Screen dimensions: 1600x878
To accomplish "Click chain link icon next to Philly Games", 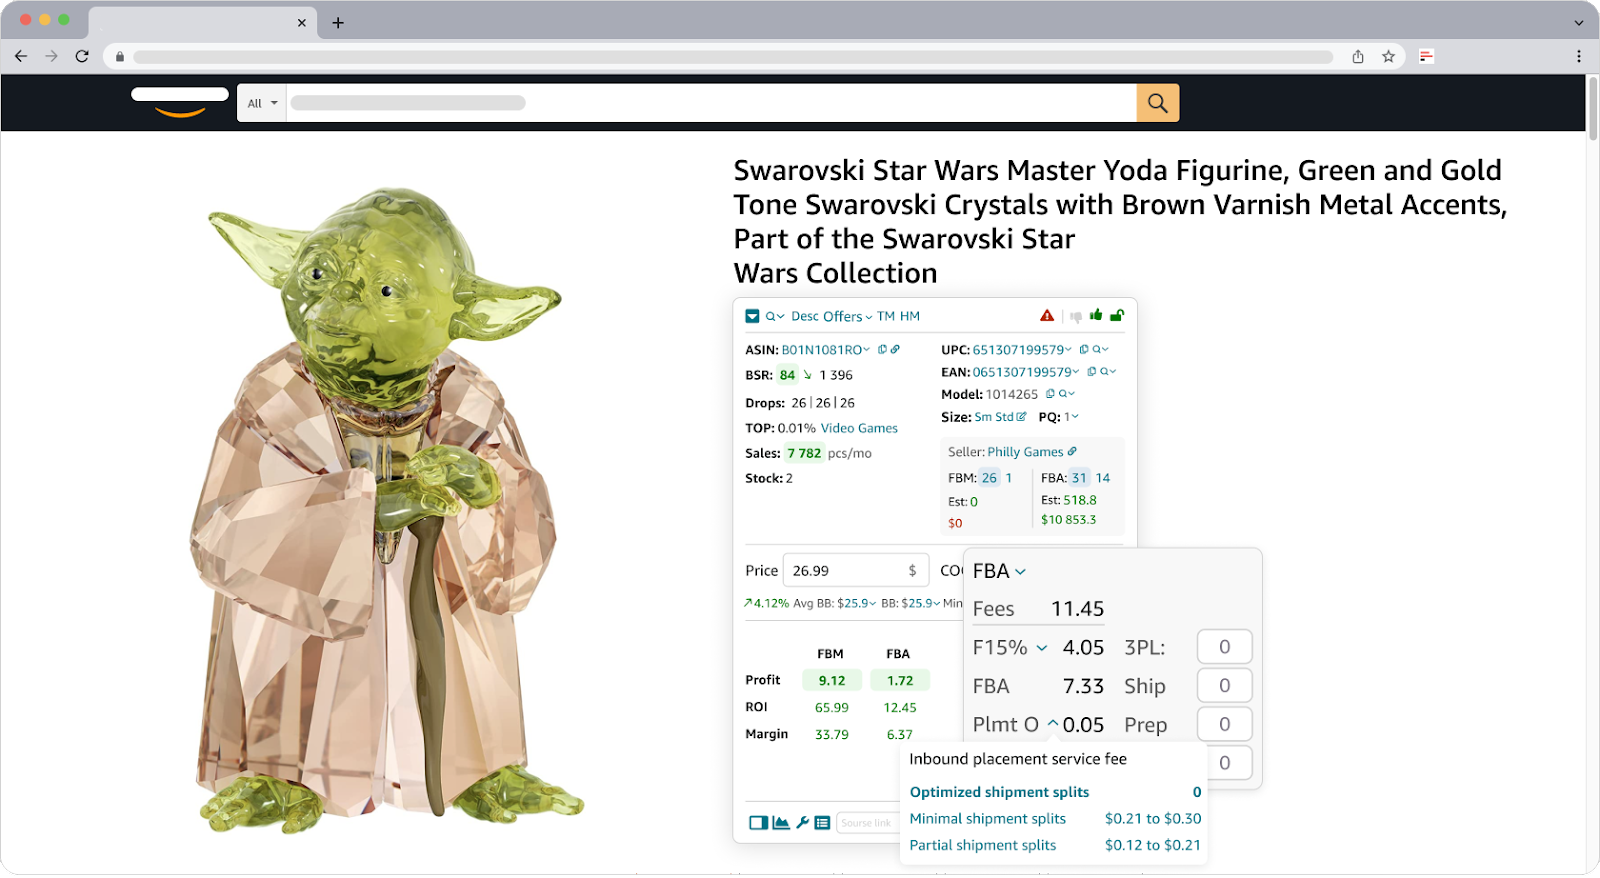I will tap(1072, 452).
